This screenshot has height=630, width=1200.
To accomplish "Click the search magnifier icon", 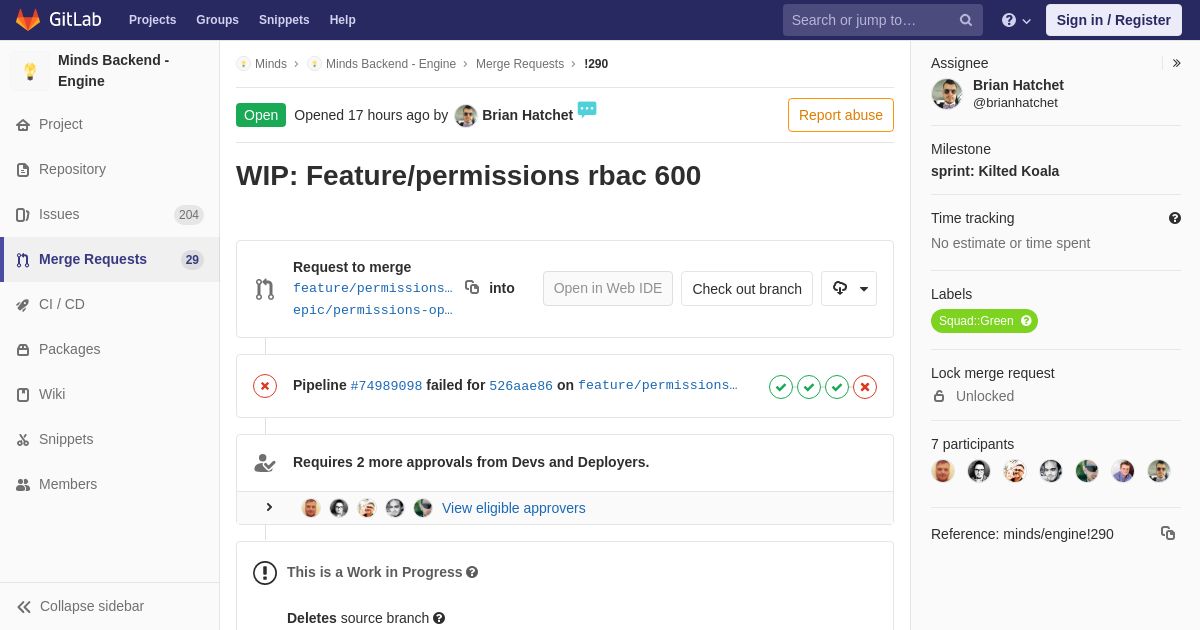I will (966, 20).
